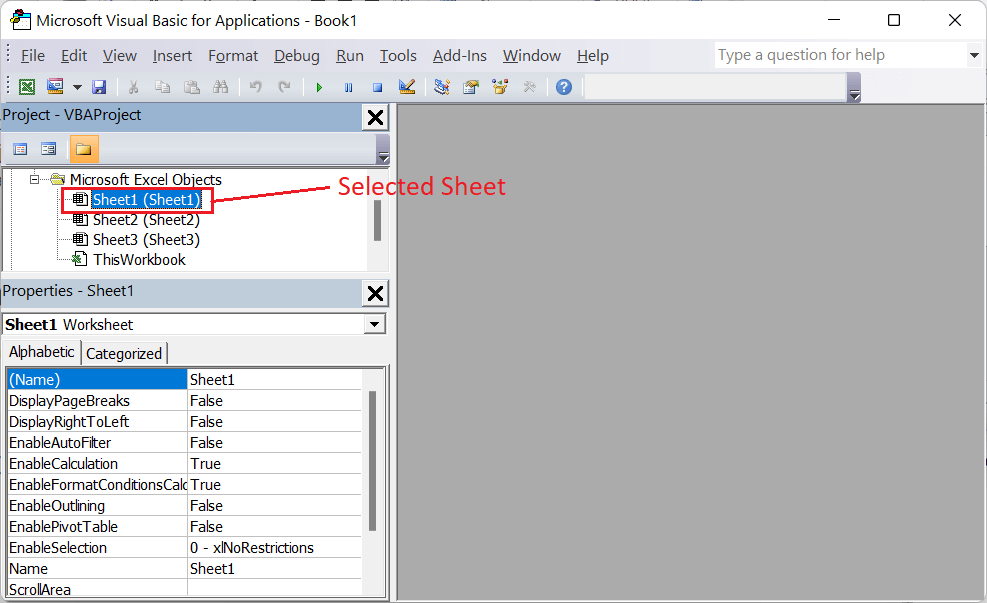Screen dimensions: 987x603
Task: Open Project panel toolbar options arrow
Action: coord(383,150)
